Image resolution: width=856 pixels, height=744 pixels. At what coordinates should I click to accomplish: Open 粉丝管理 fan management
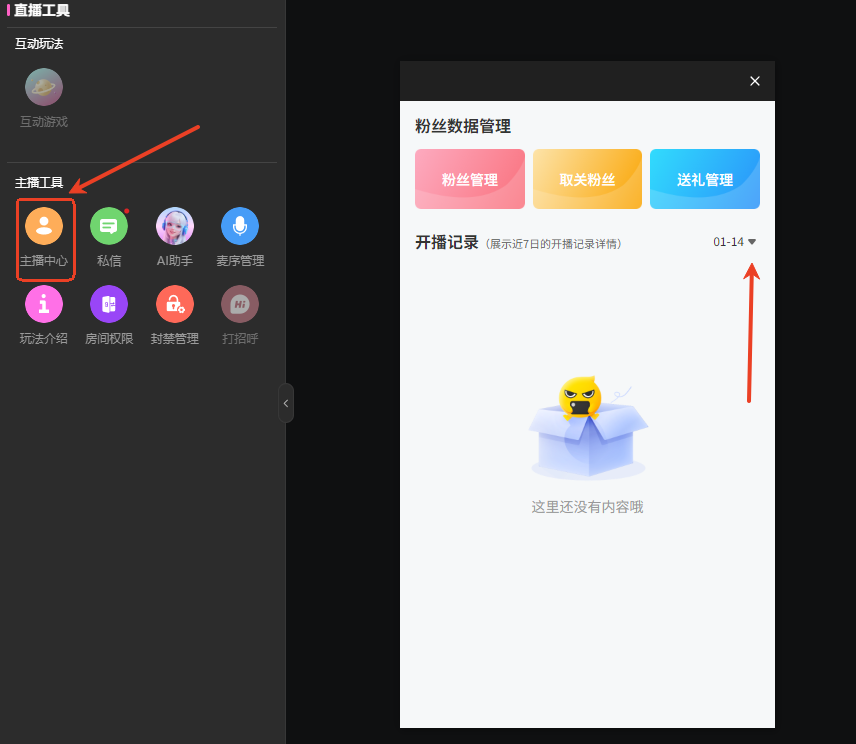(469, 179)
